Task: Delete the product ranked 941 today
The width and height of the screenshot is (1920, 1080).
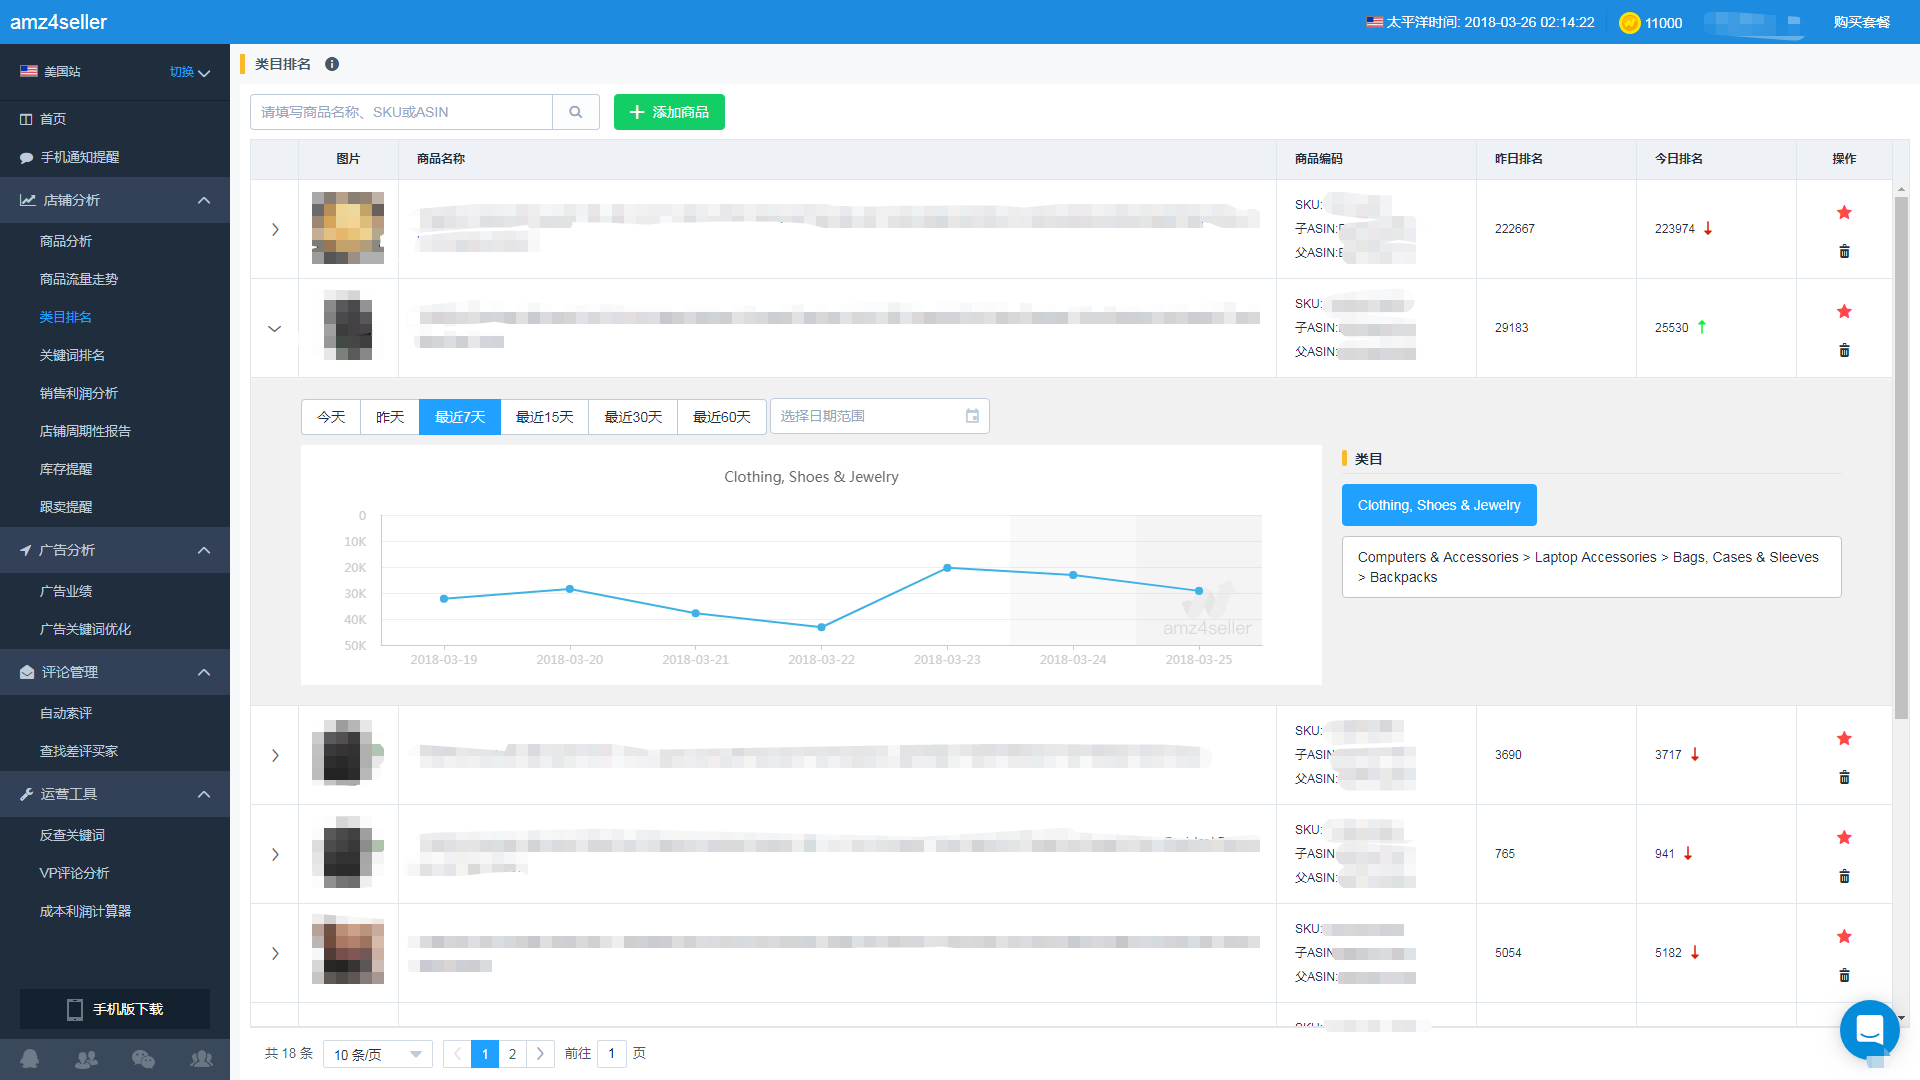Action: click(1844, 876)
